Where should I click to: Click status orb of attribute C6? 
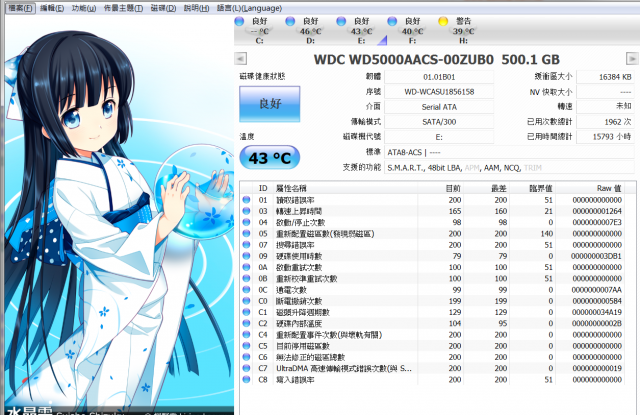pyautogui.click(x=246, y=357)
